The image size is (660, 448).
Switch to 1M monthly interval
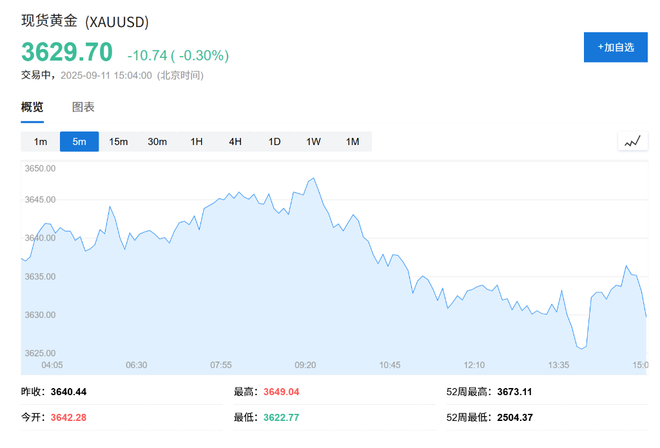(x=352, y=142)
